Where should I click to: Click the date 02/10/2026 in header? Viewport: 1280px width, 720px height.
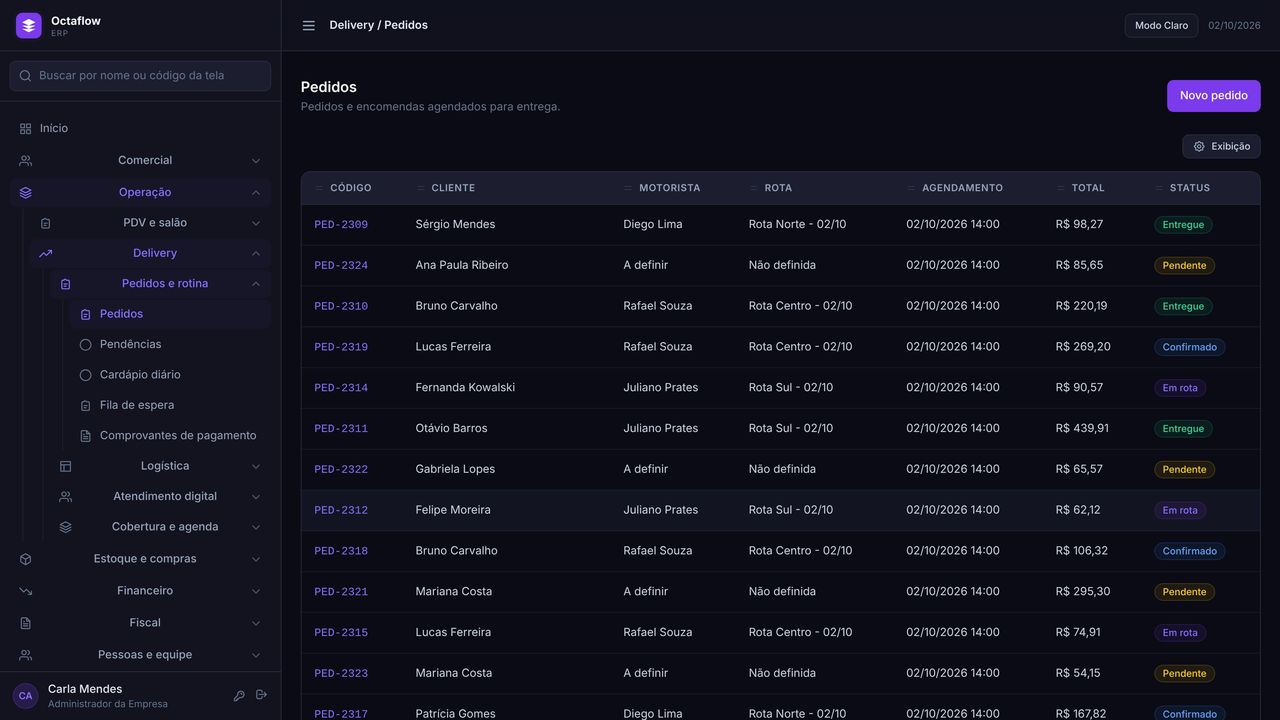[1234, 26]
